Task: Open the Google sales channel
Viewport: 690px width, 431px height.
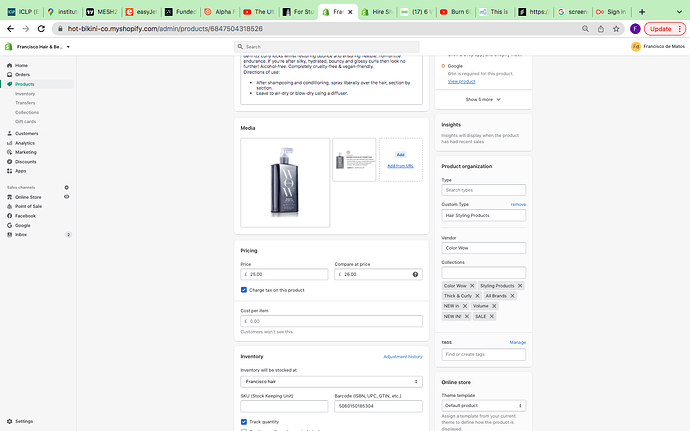Action: click(x=22, y=225)
